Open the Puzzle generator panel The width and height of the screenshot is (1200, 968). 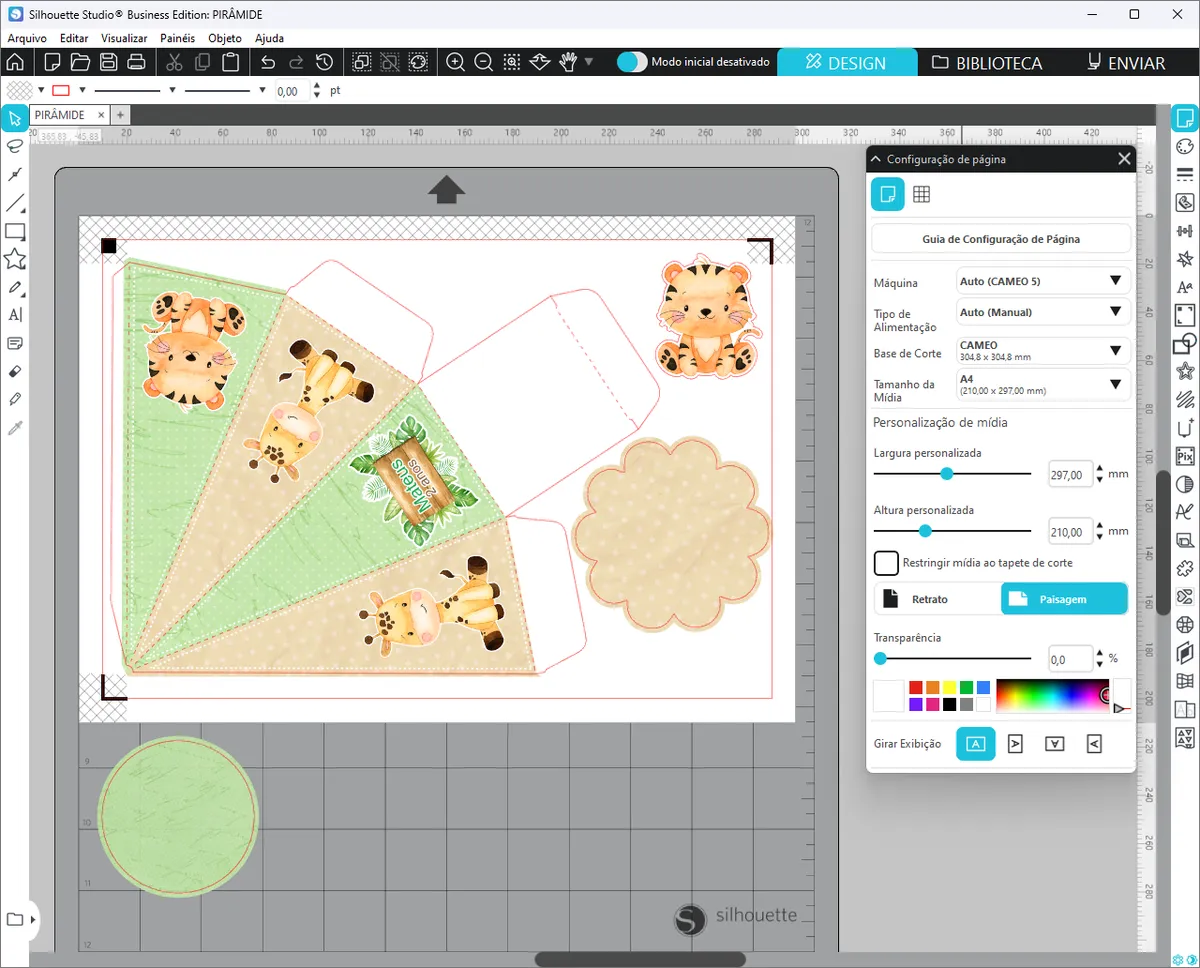click(x=1185, y=569)
